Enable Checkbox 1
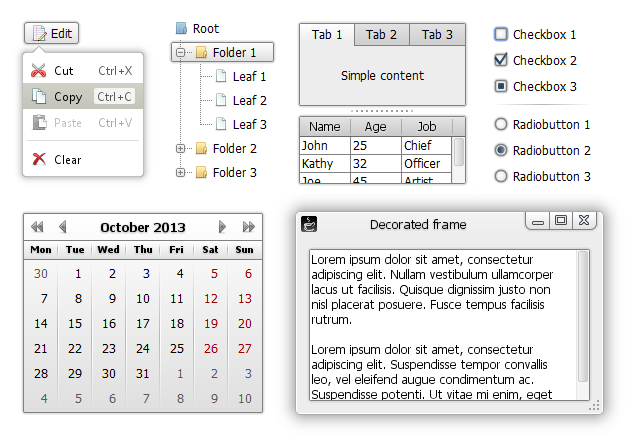Screen dimensions: 627x436 [x=501, y=34]
